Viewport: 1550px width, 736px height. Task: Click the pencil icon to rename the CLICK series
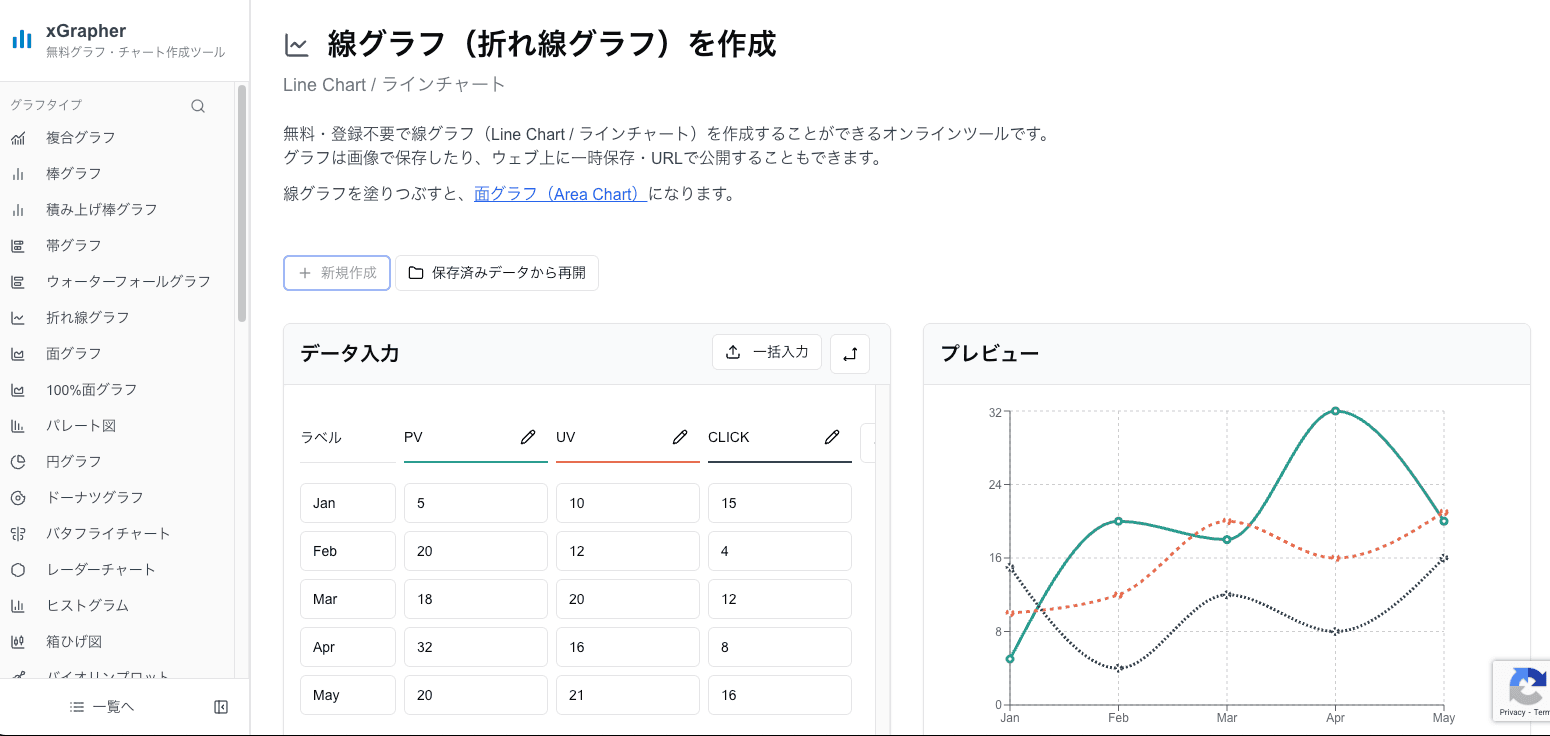click(832, 436)
